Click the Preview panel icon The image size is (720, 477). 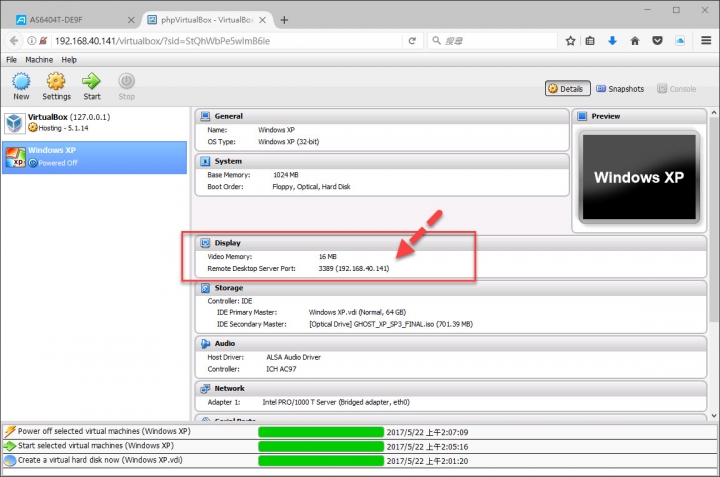pyautogui.click(x=582, y=116)
